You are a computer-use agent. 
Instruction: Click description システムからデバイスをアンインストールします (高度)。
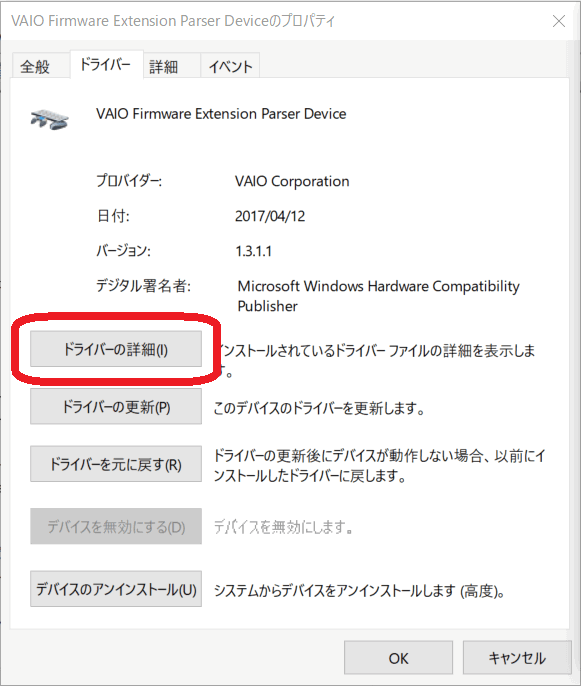(x=359, y=591)
